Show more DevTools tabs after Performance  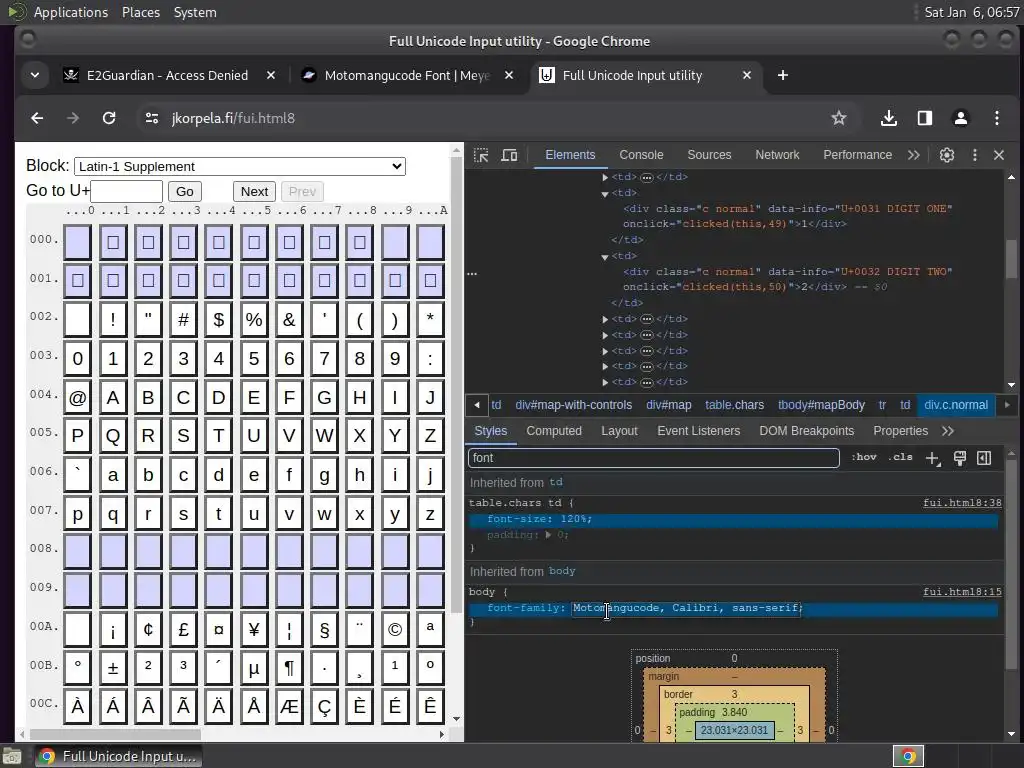(913, 155)
